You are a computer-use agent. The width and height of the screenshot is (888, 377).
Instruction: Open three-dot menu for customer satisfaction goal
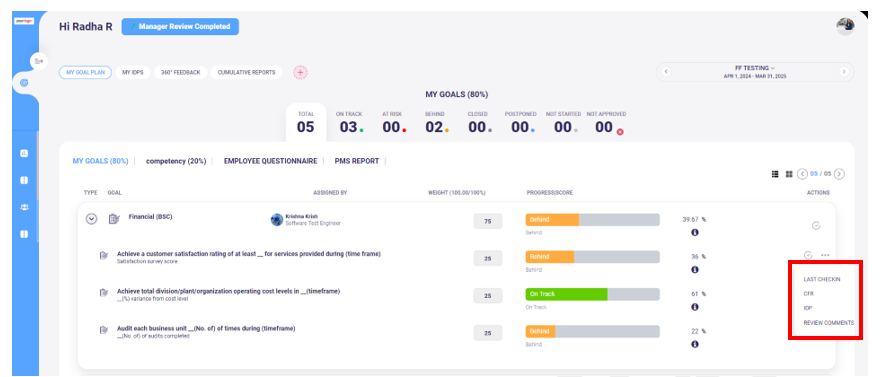coord(825,255)
